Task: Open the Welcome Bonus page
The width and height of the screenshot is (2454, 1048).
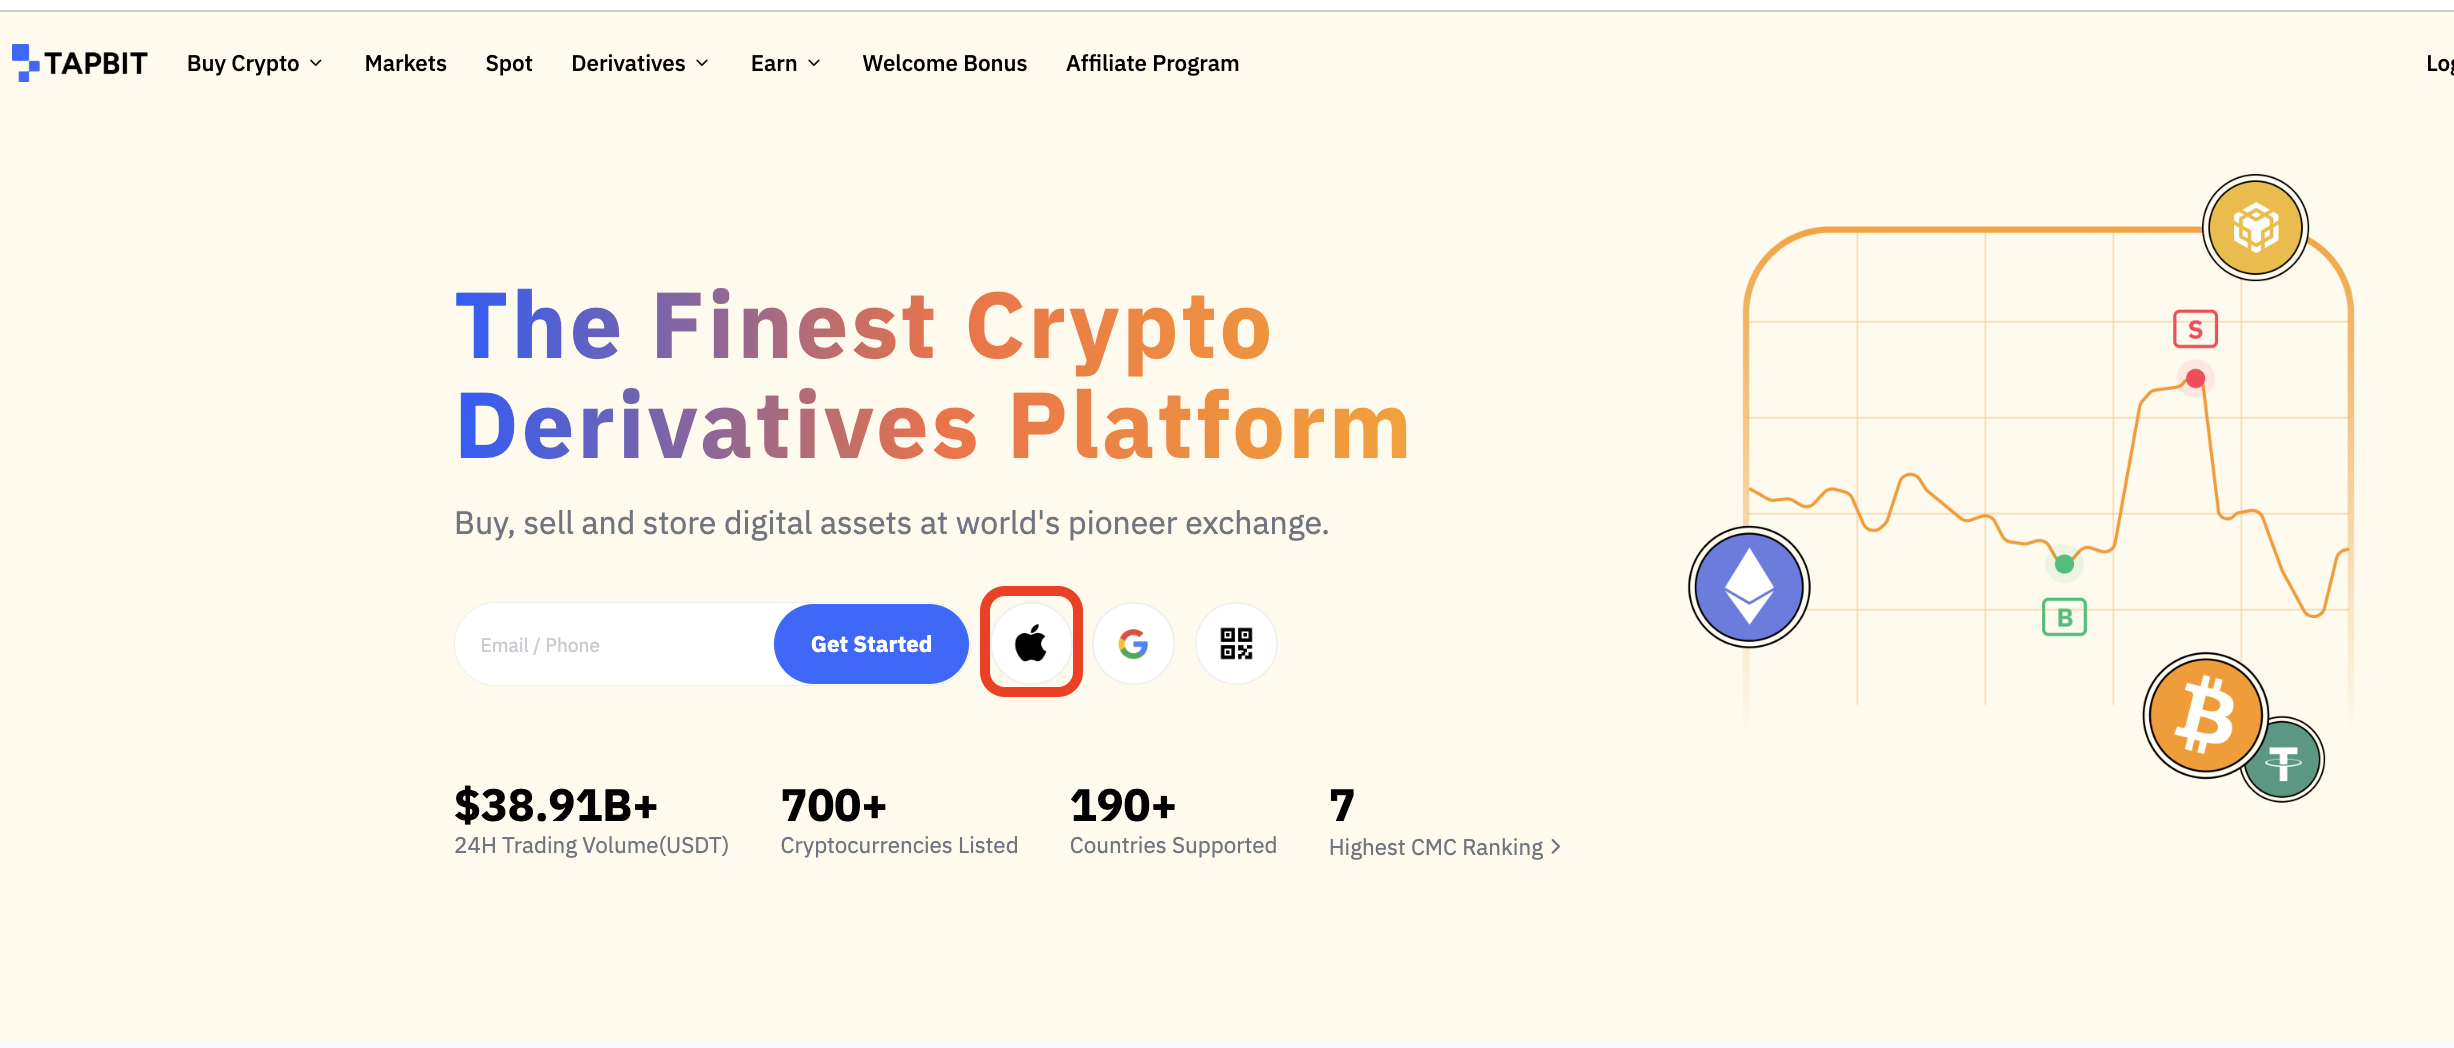Action: [x=944, y=63]
